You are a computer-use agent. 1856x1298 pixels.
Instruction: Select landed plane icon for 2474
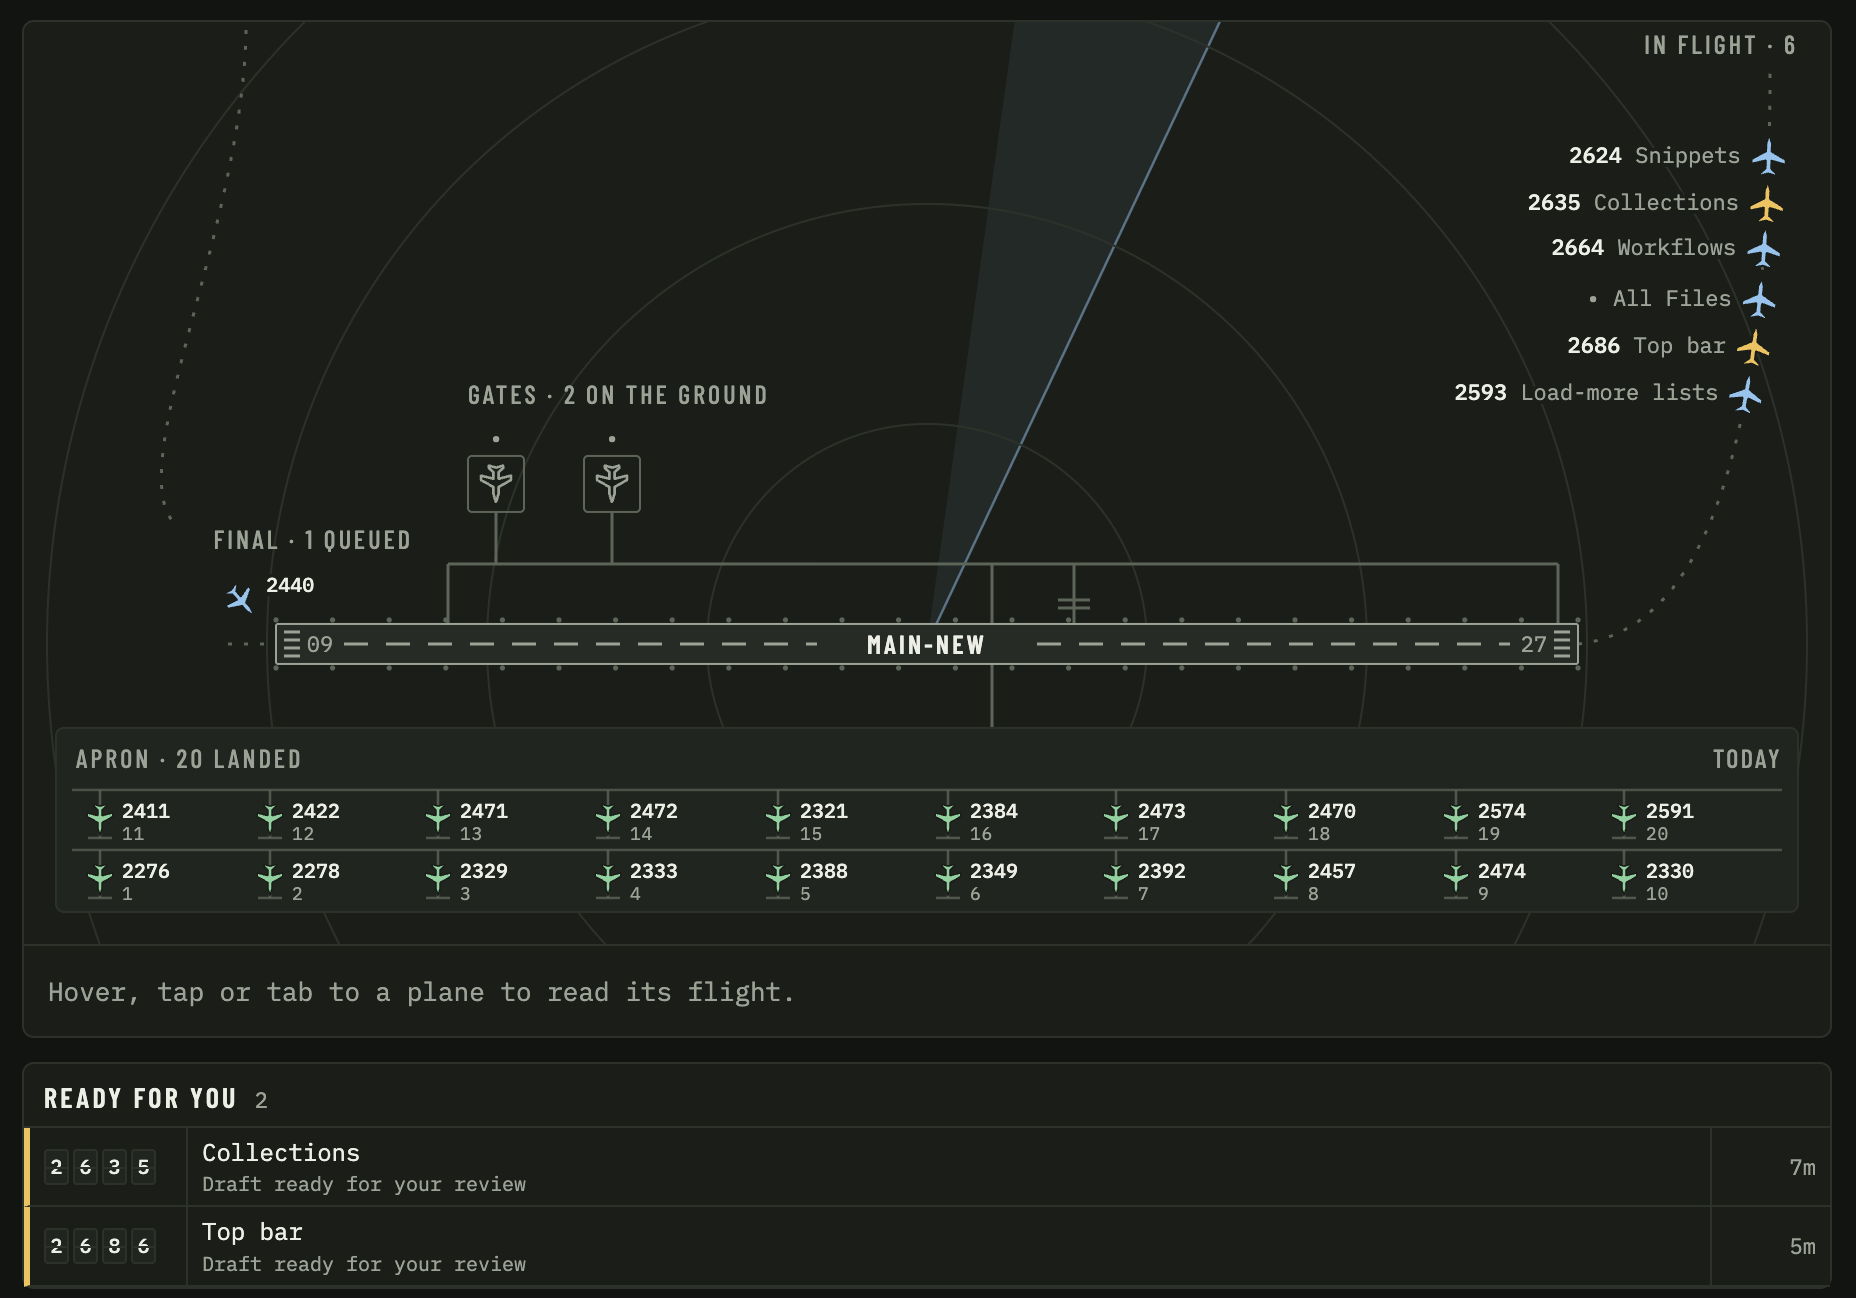pos(1456,880)
